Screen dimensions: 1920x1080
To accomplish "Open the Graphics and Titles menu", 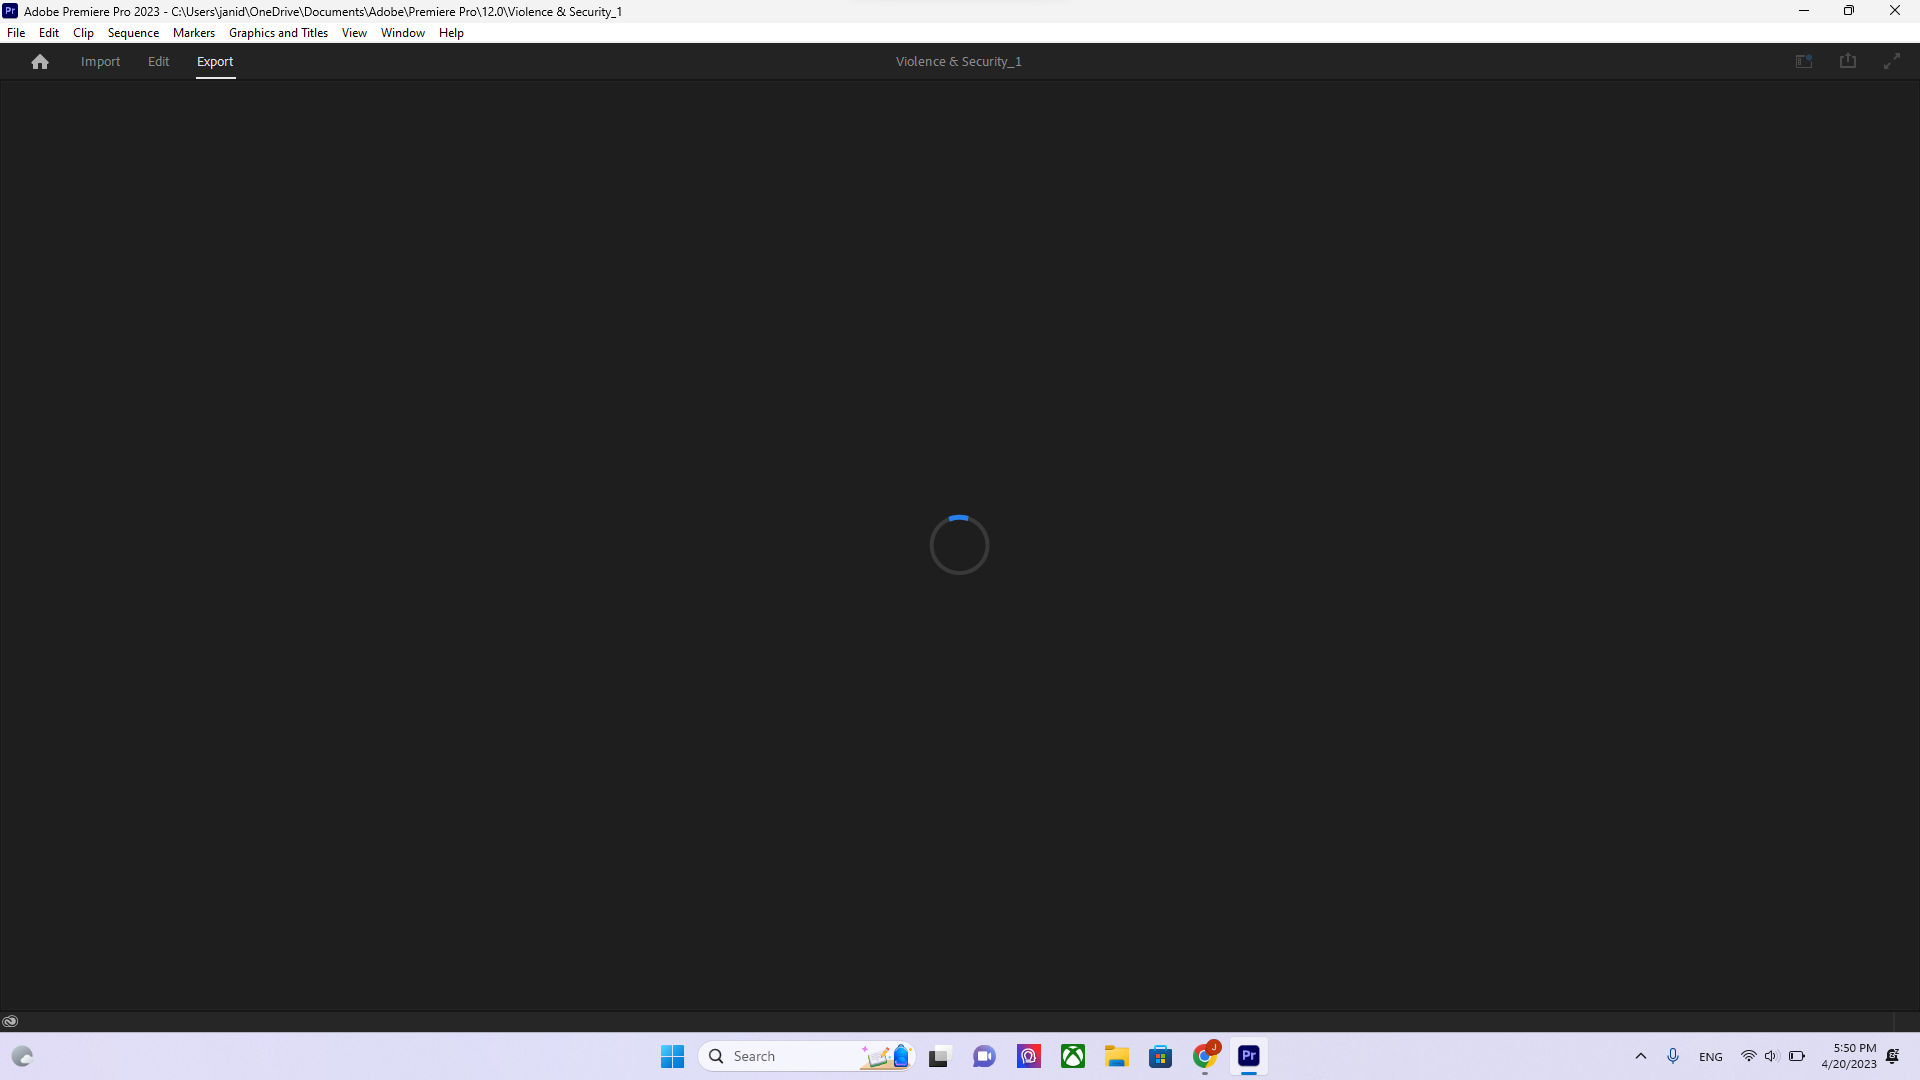I will (x=278, y=33).
